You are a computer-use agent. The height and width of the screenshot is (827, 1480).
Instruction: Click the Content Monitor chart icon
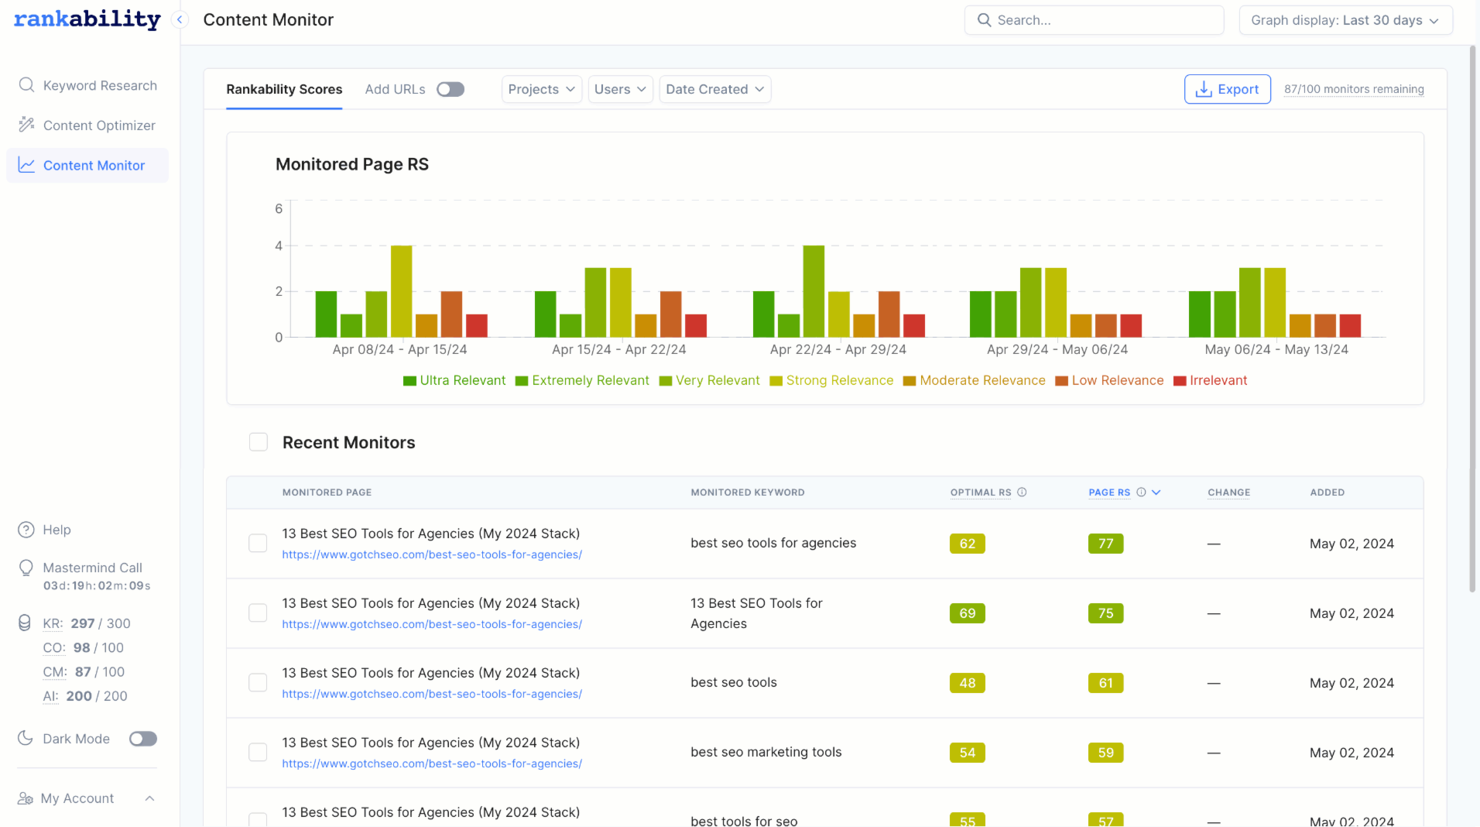[x=27, y=165]
